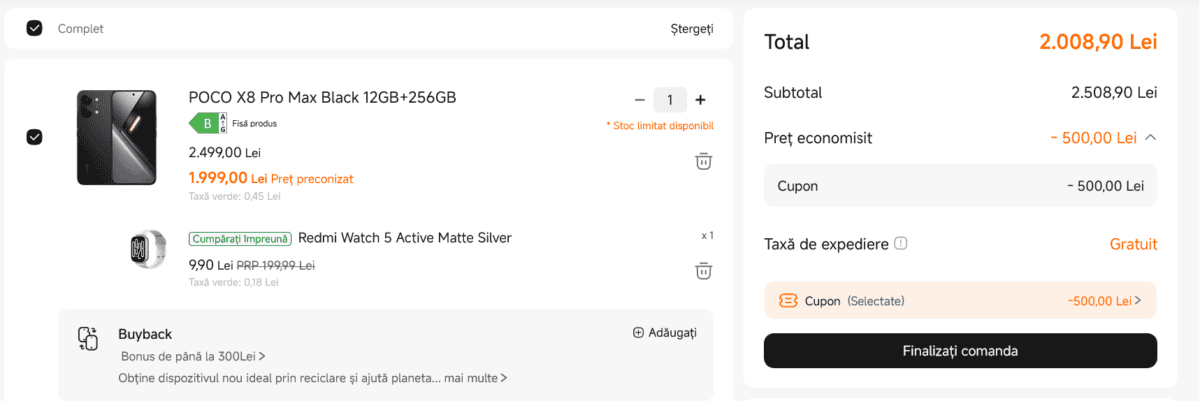Decrease POCO X8 quantity with minus
1200x401 pixels.
[640, 100]
